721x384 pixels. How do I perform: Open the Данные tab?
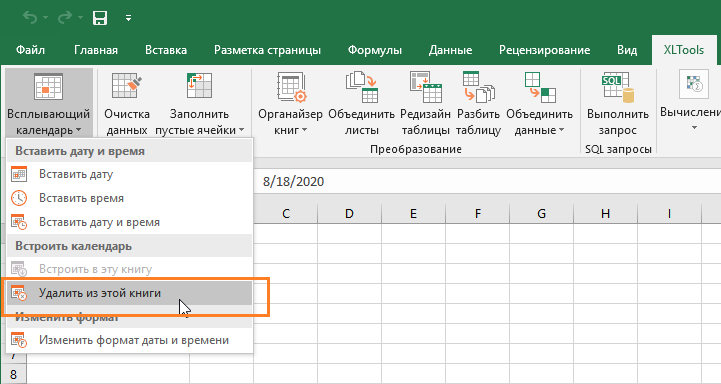(x=450, y=50)
